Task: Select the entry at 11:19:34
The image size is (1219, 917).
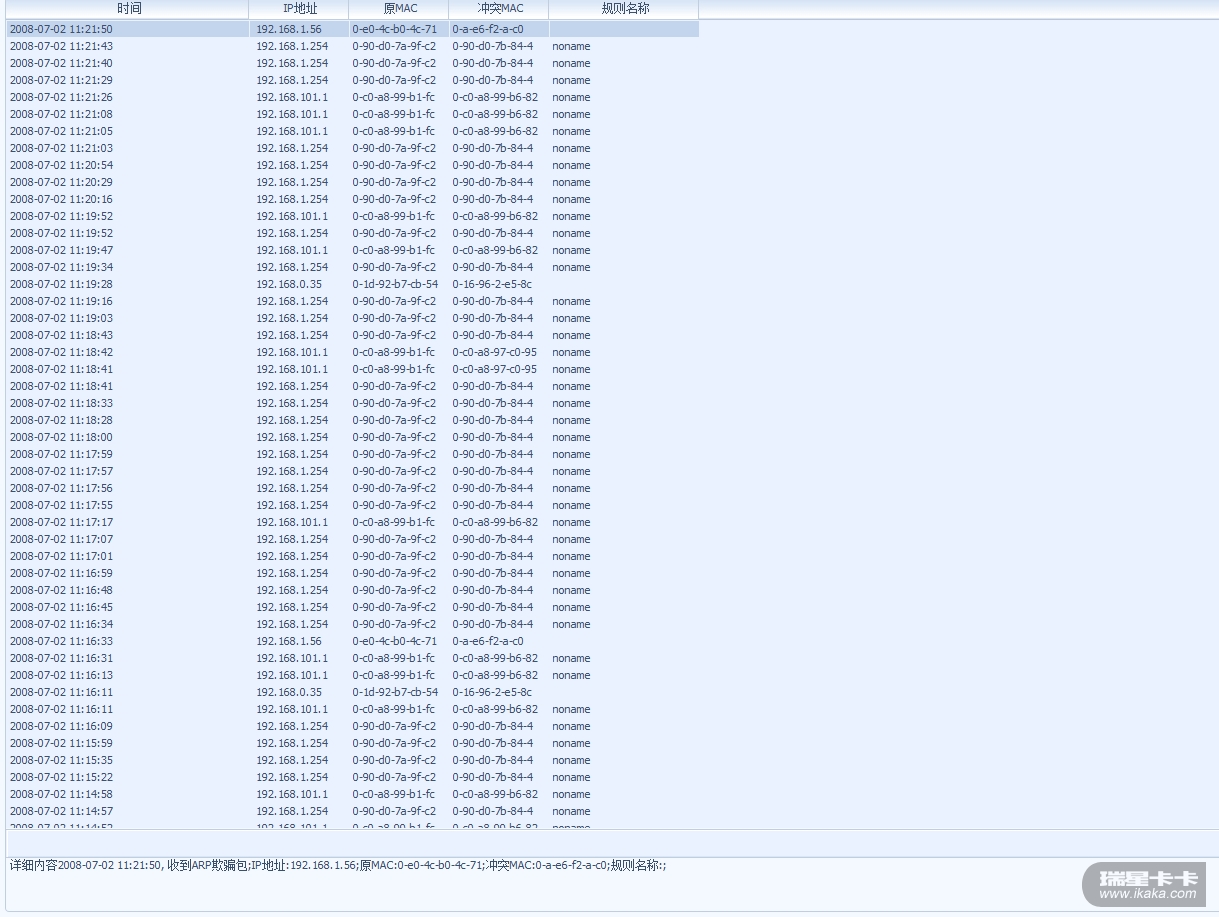Action: (353, 267)
